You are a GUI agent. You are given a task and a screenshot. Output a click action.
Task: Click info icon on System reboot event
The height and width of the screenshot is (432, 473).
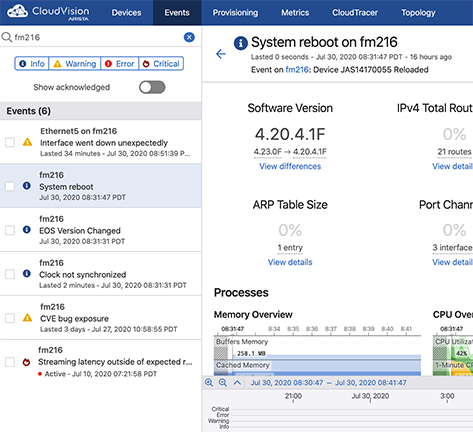[x=27, y=186]
